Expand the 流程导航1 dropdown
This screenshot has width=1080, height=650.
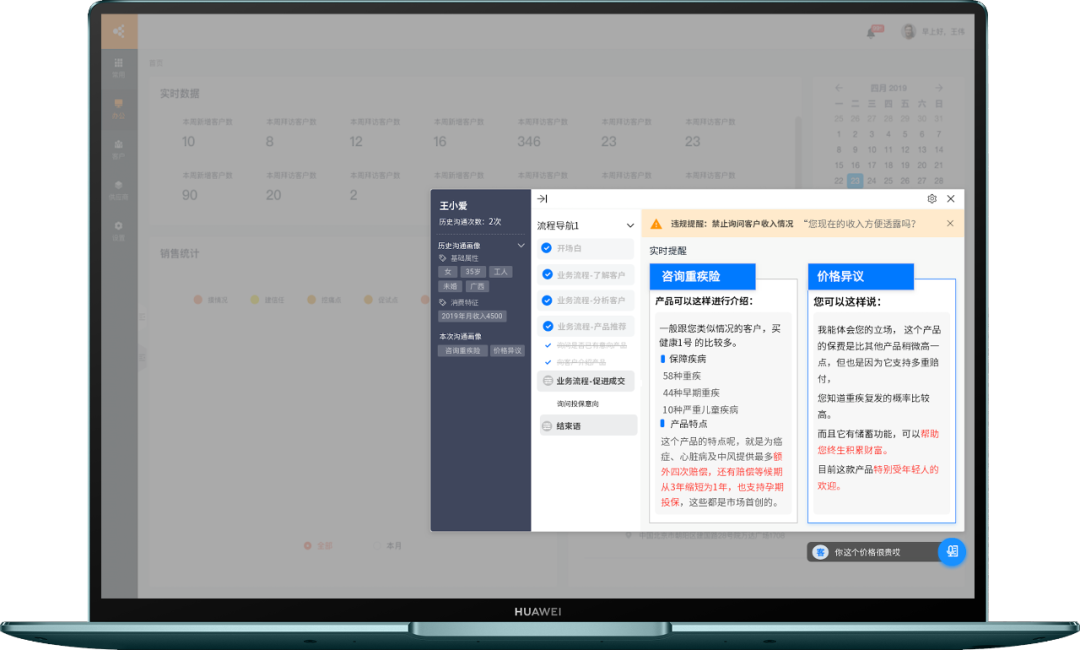[629, 226]
